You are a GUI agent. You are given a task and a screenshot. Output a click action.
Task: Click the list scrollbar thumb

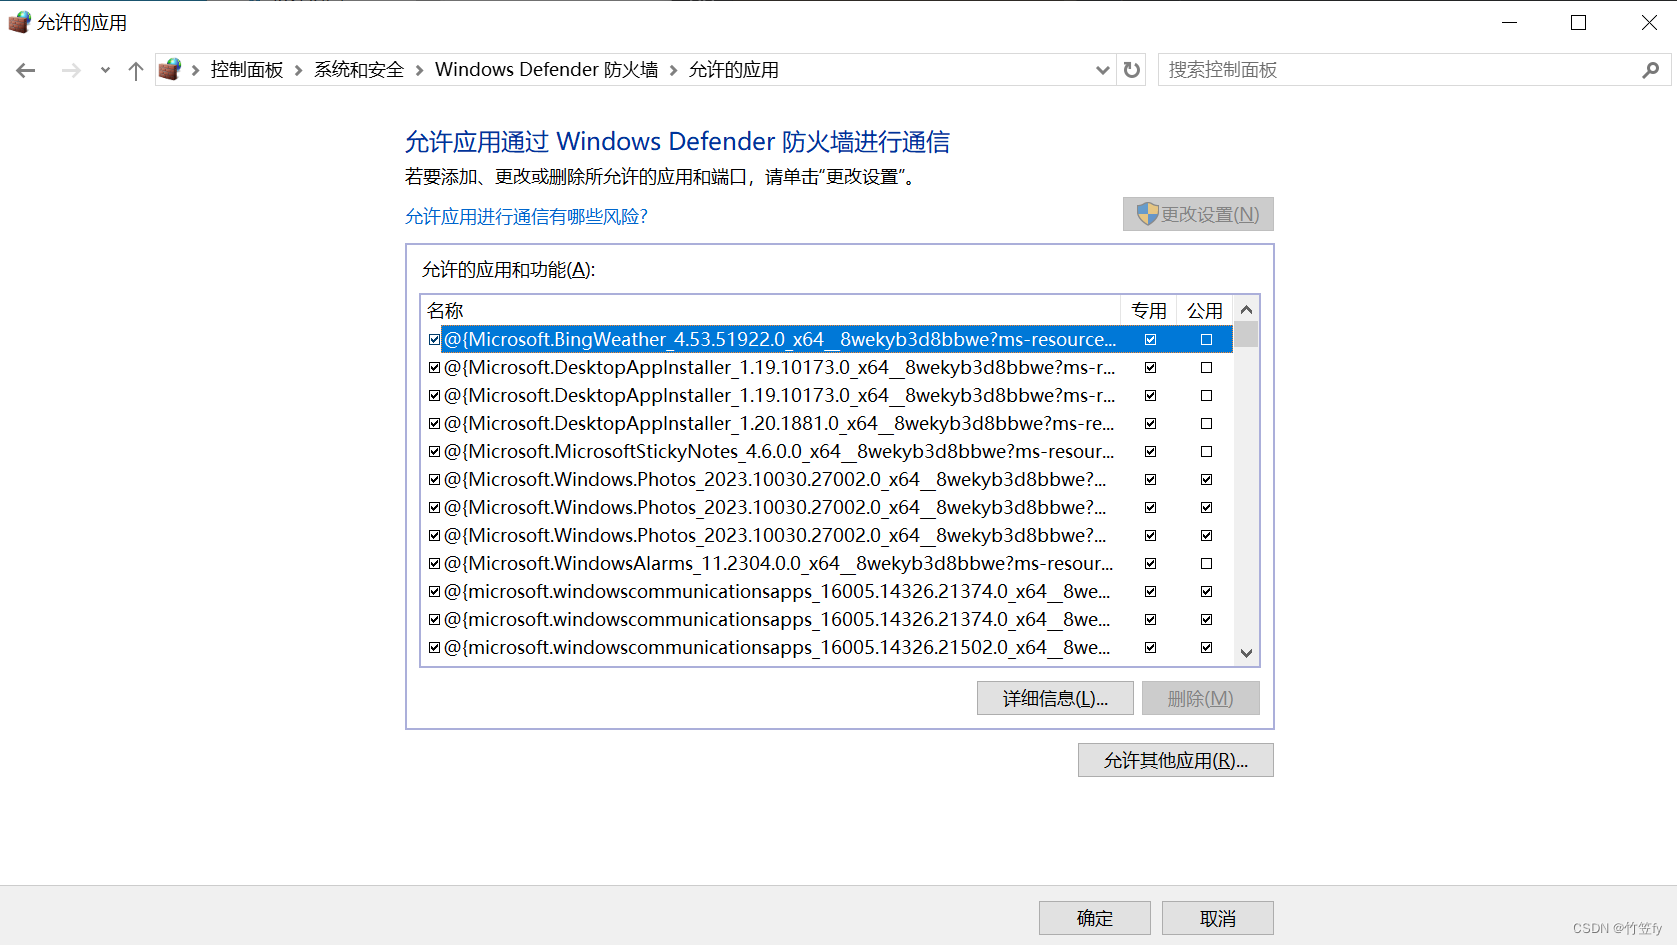[x=1246, y=334]
